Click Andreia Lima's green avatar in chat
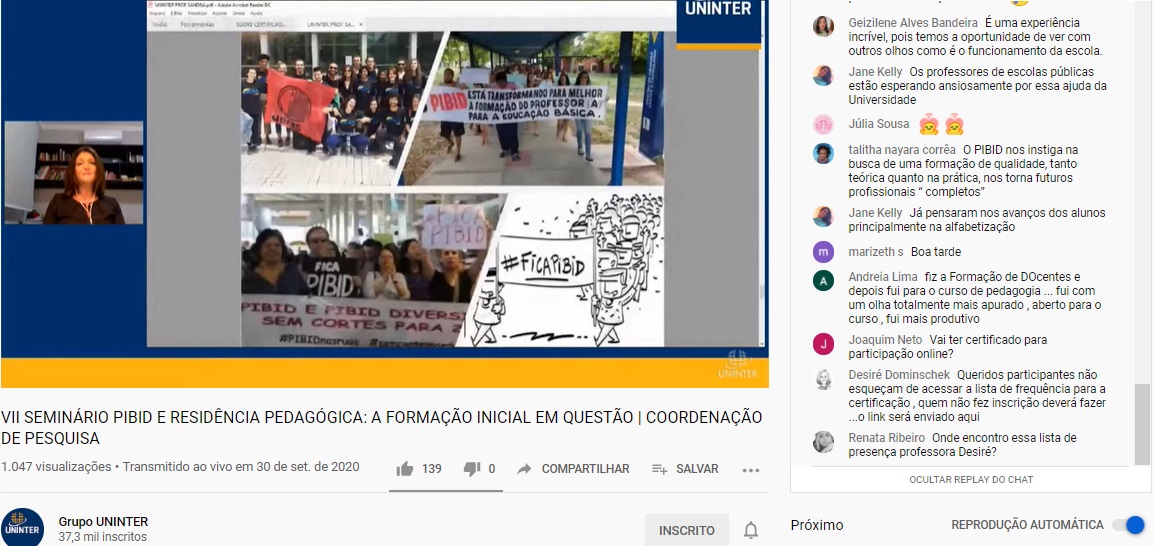This screenshot has width=1154, height=546. [x=823, y=280]
